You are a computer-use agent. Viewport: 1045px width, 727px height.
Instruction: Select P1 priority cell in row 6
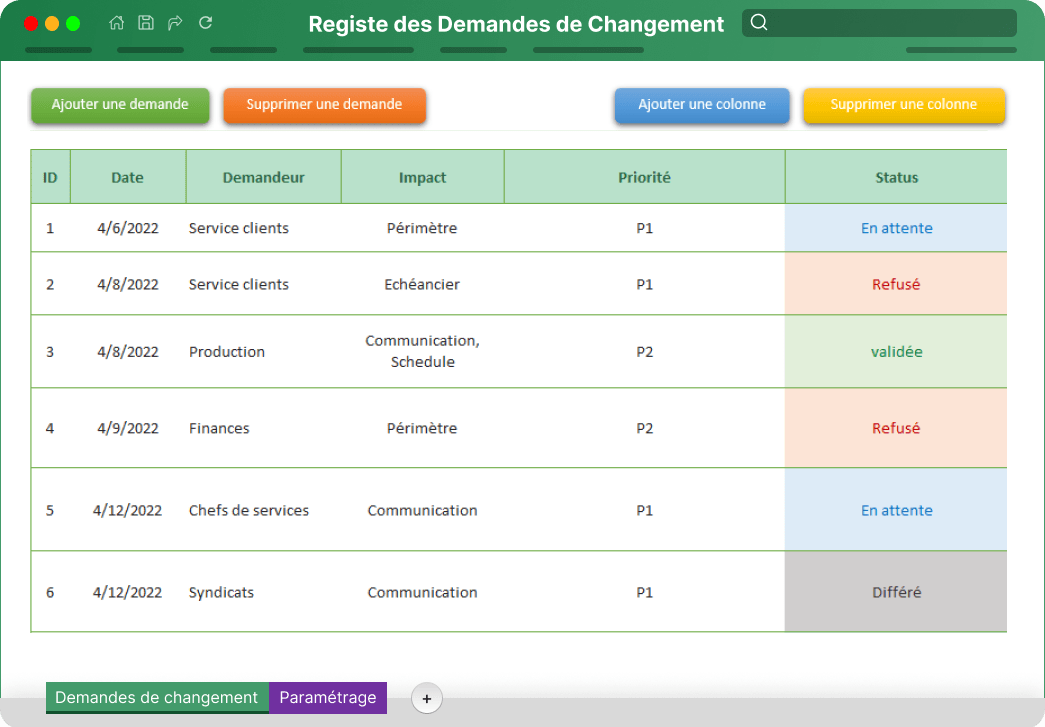[x=644, y=592]
